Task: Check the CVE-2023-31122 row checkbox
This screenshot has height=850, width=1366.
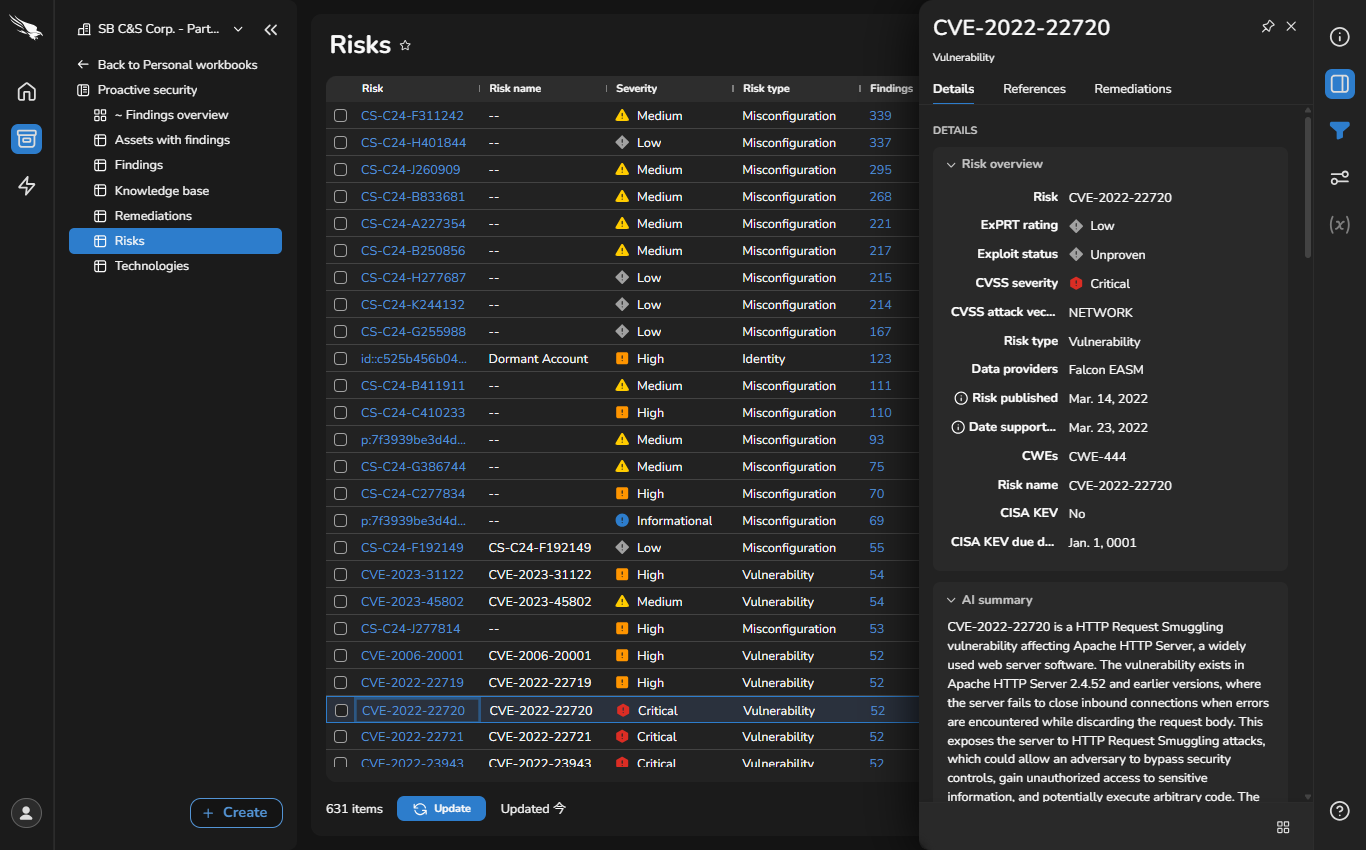Action: coord(340,575)
